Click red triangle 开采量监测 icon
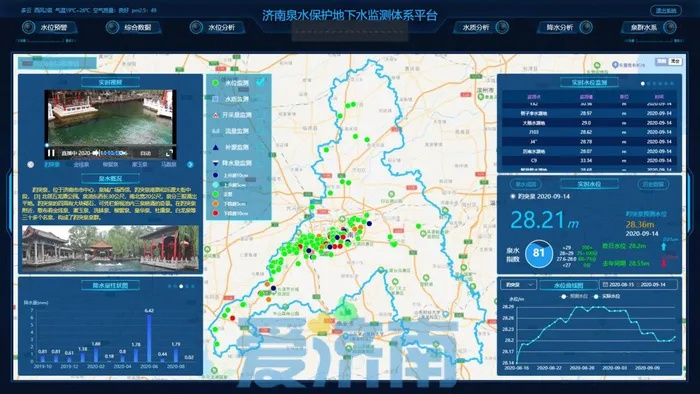 tap(216, 115)
